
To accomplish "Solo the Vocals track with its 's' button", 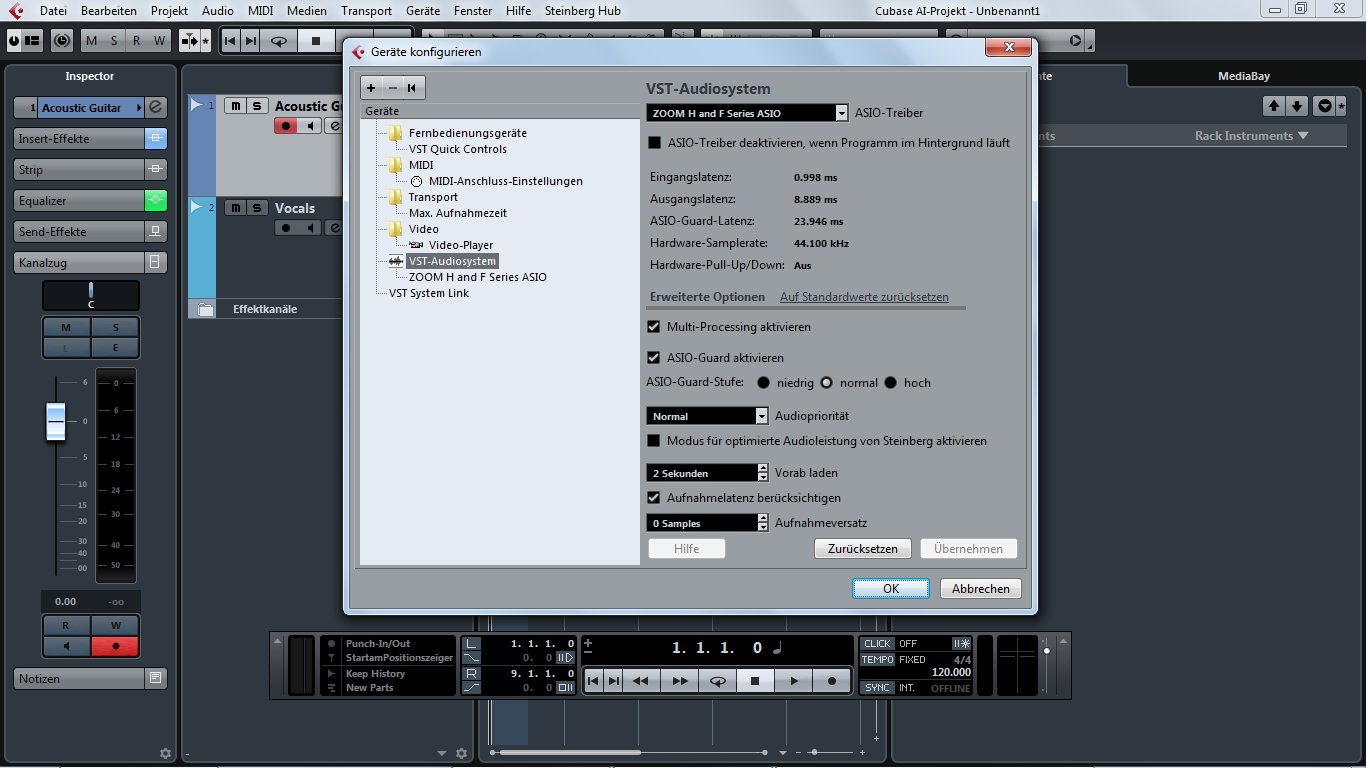I will pos(257,208).
